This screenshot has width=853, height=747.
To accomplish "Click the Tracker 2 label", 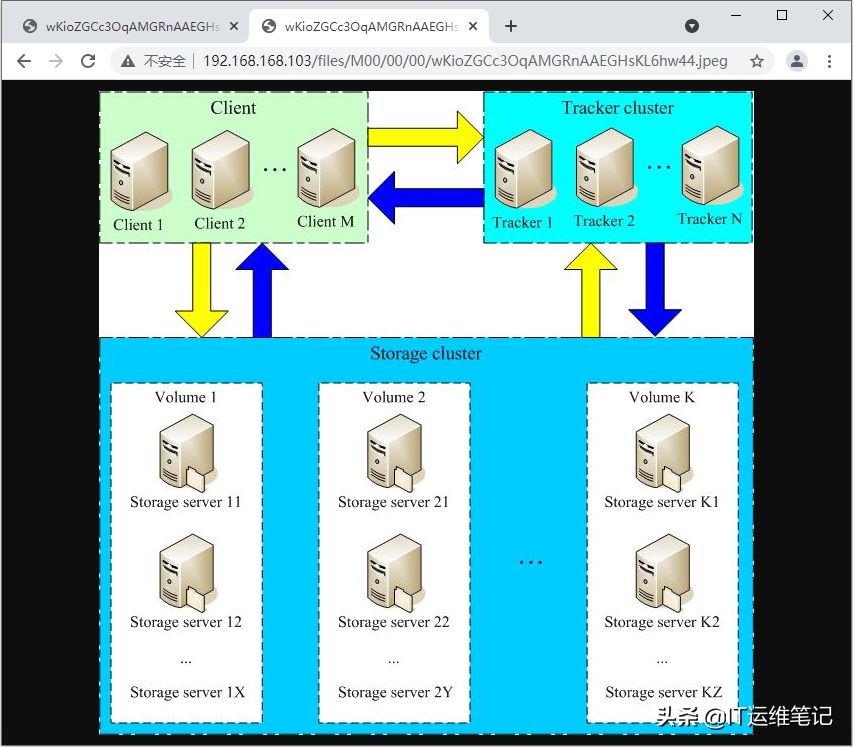I will [604, 221].
